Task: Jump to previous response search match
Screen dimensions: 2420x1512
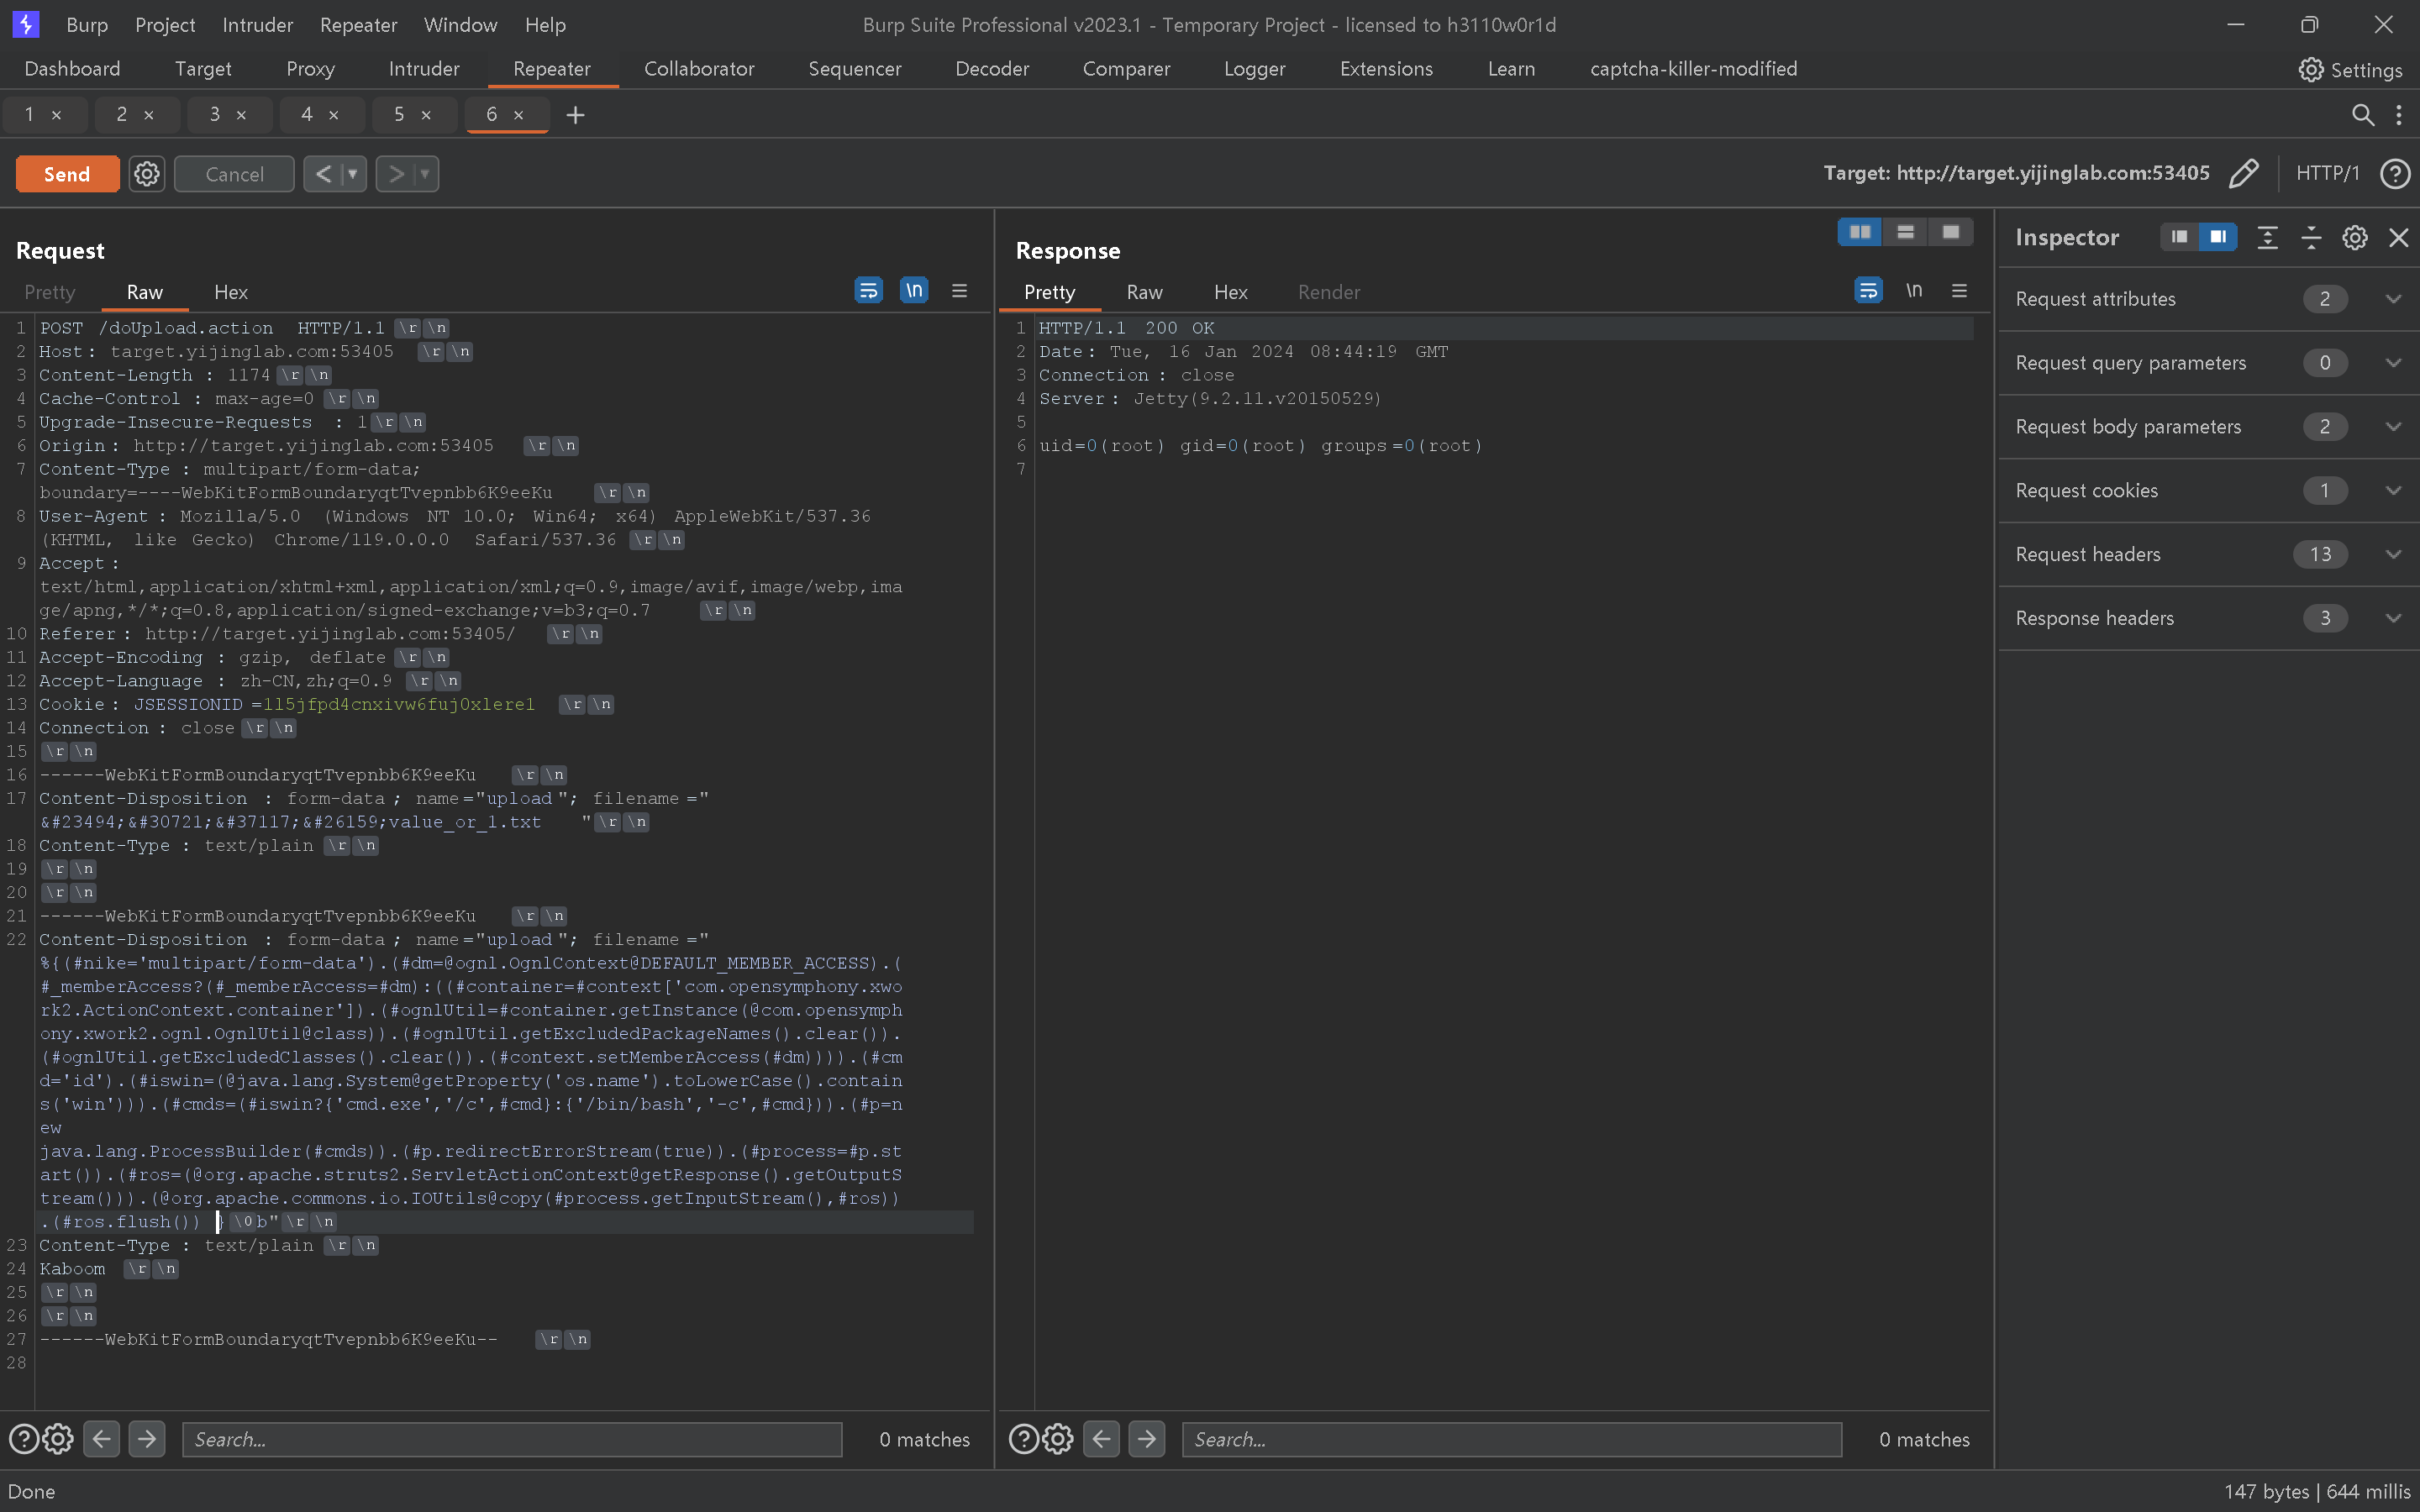Action: 1102,1439
